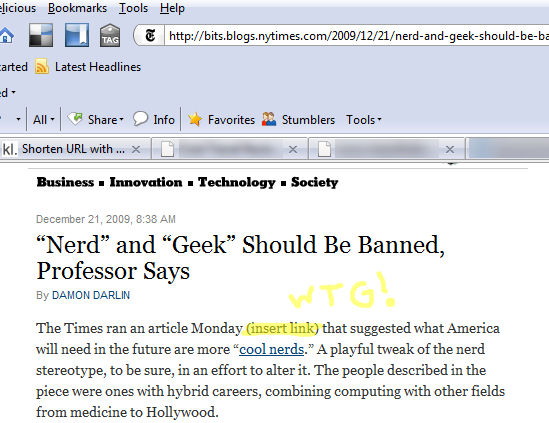549x423 pixels.
Task: Open the Tools menu in menu bar
Action: pos(133,8)
